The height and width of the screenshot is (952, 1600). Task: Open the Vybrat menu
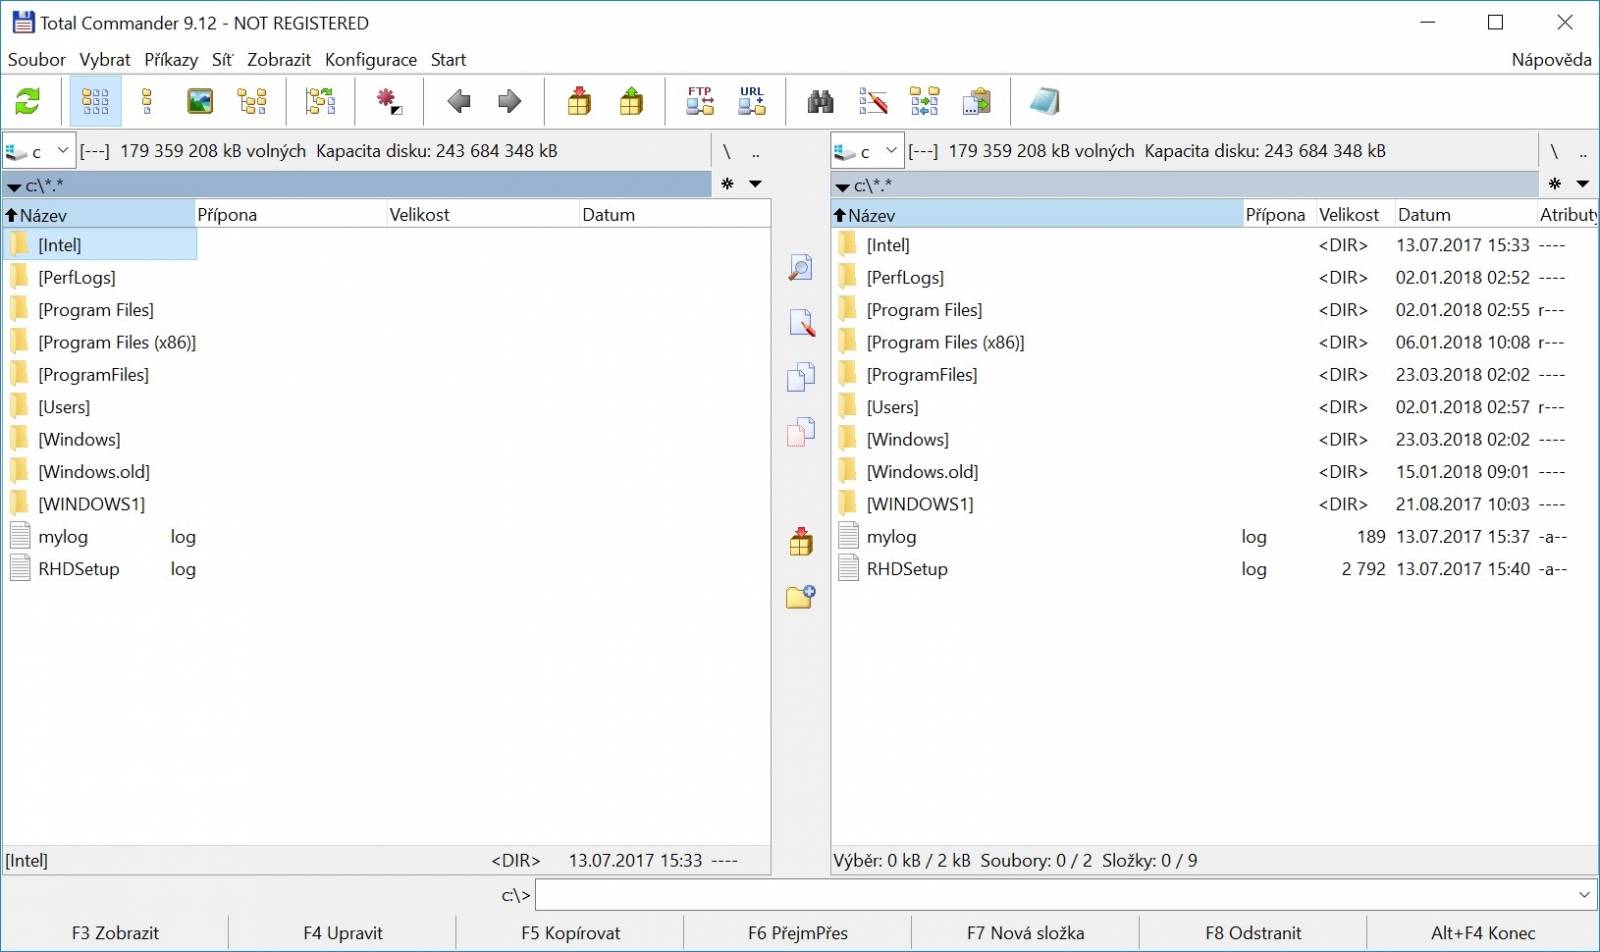tap(105, 59)
